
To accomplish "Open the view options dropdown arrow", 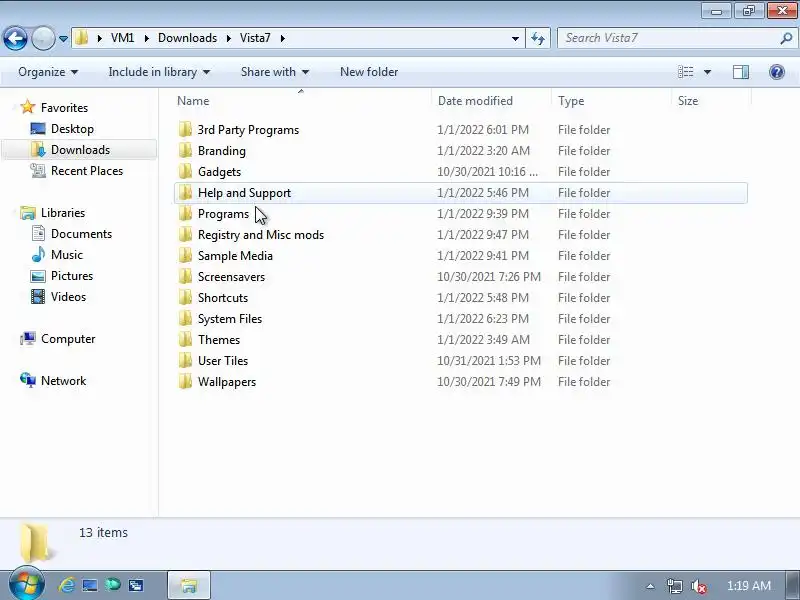I will point(707,72).
